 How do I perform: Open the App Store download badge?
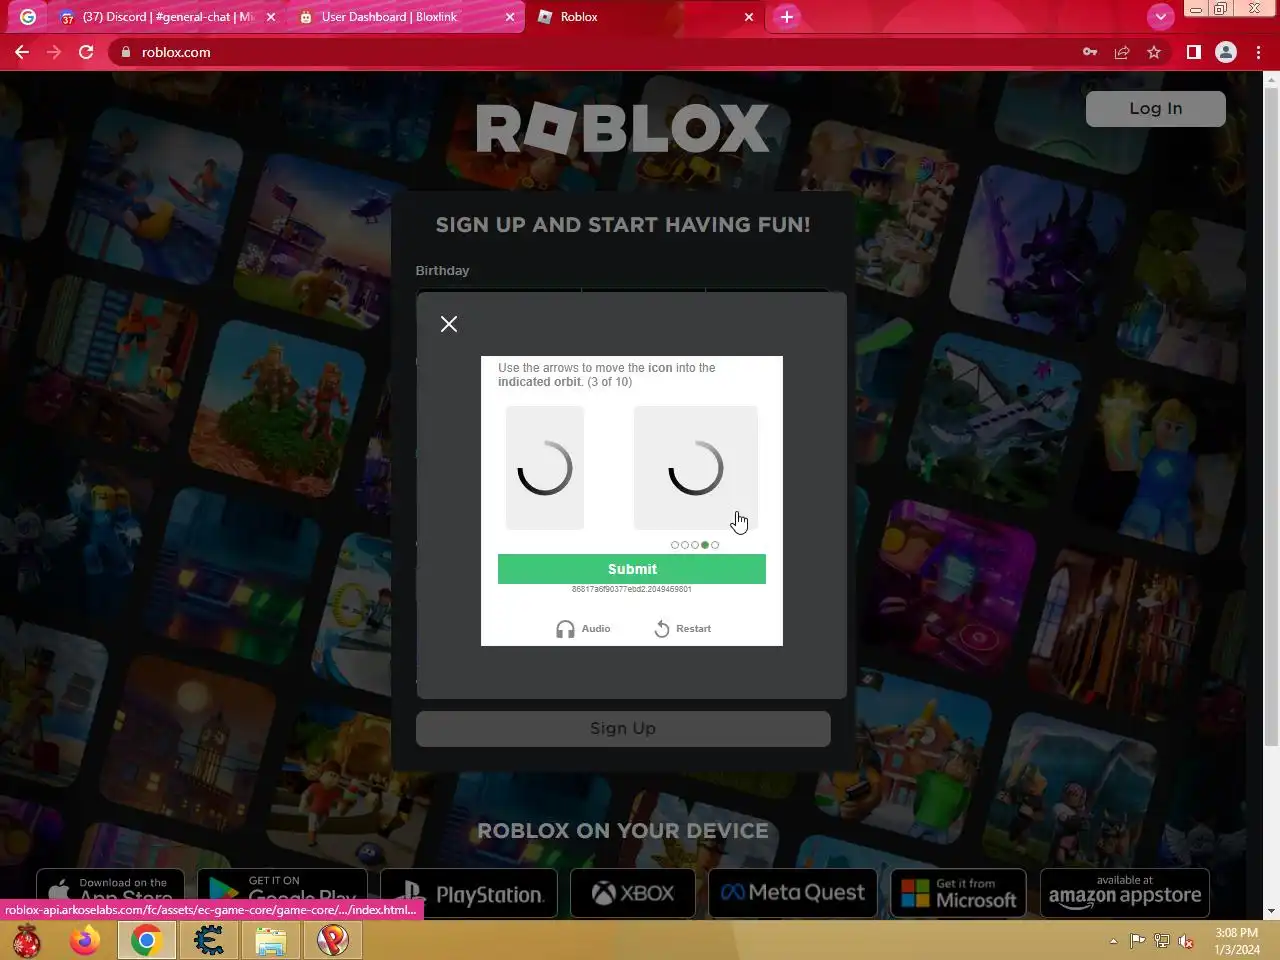coord(110,893)
